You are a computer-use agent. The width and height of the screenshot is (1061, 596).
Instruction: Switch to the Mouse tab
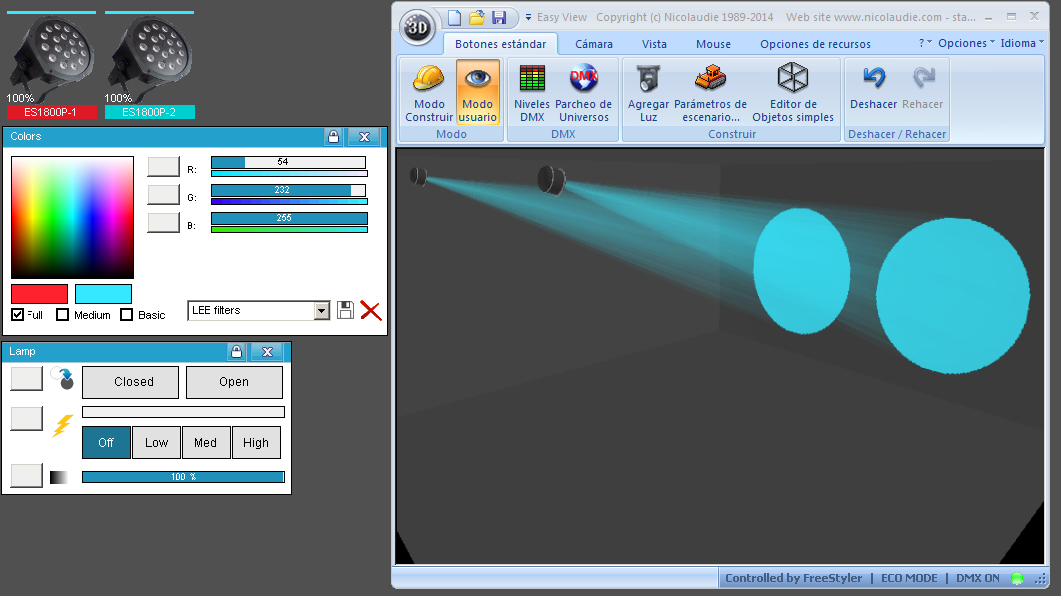713,44
